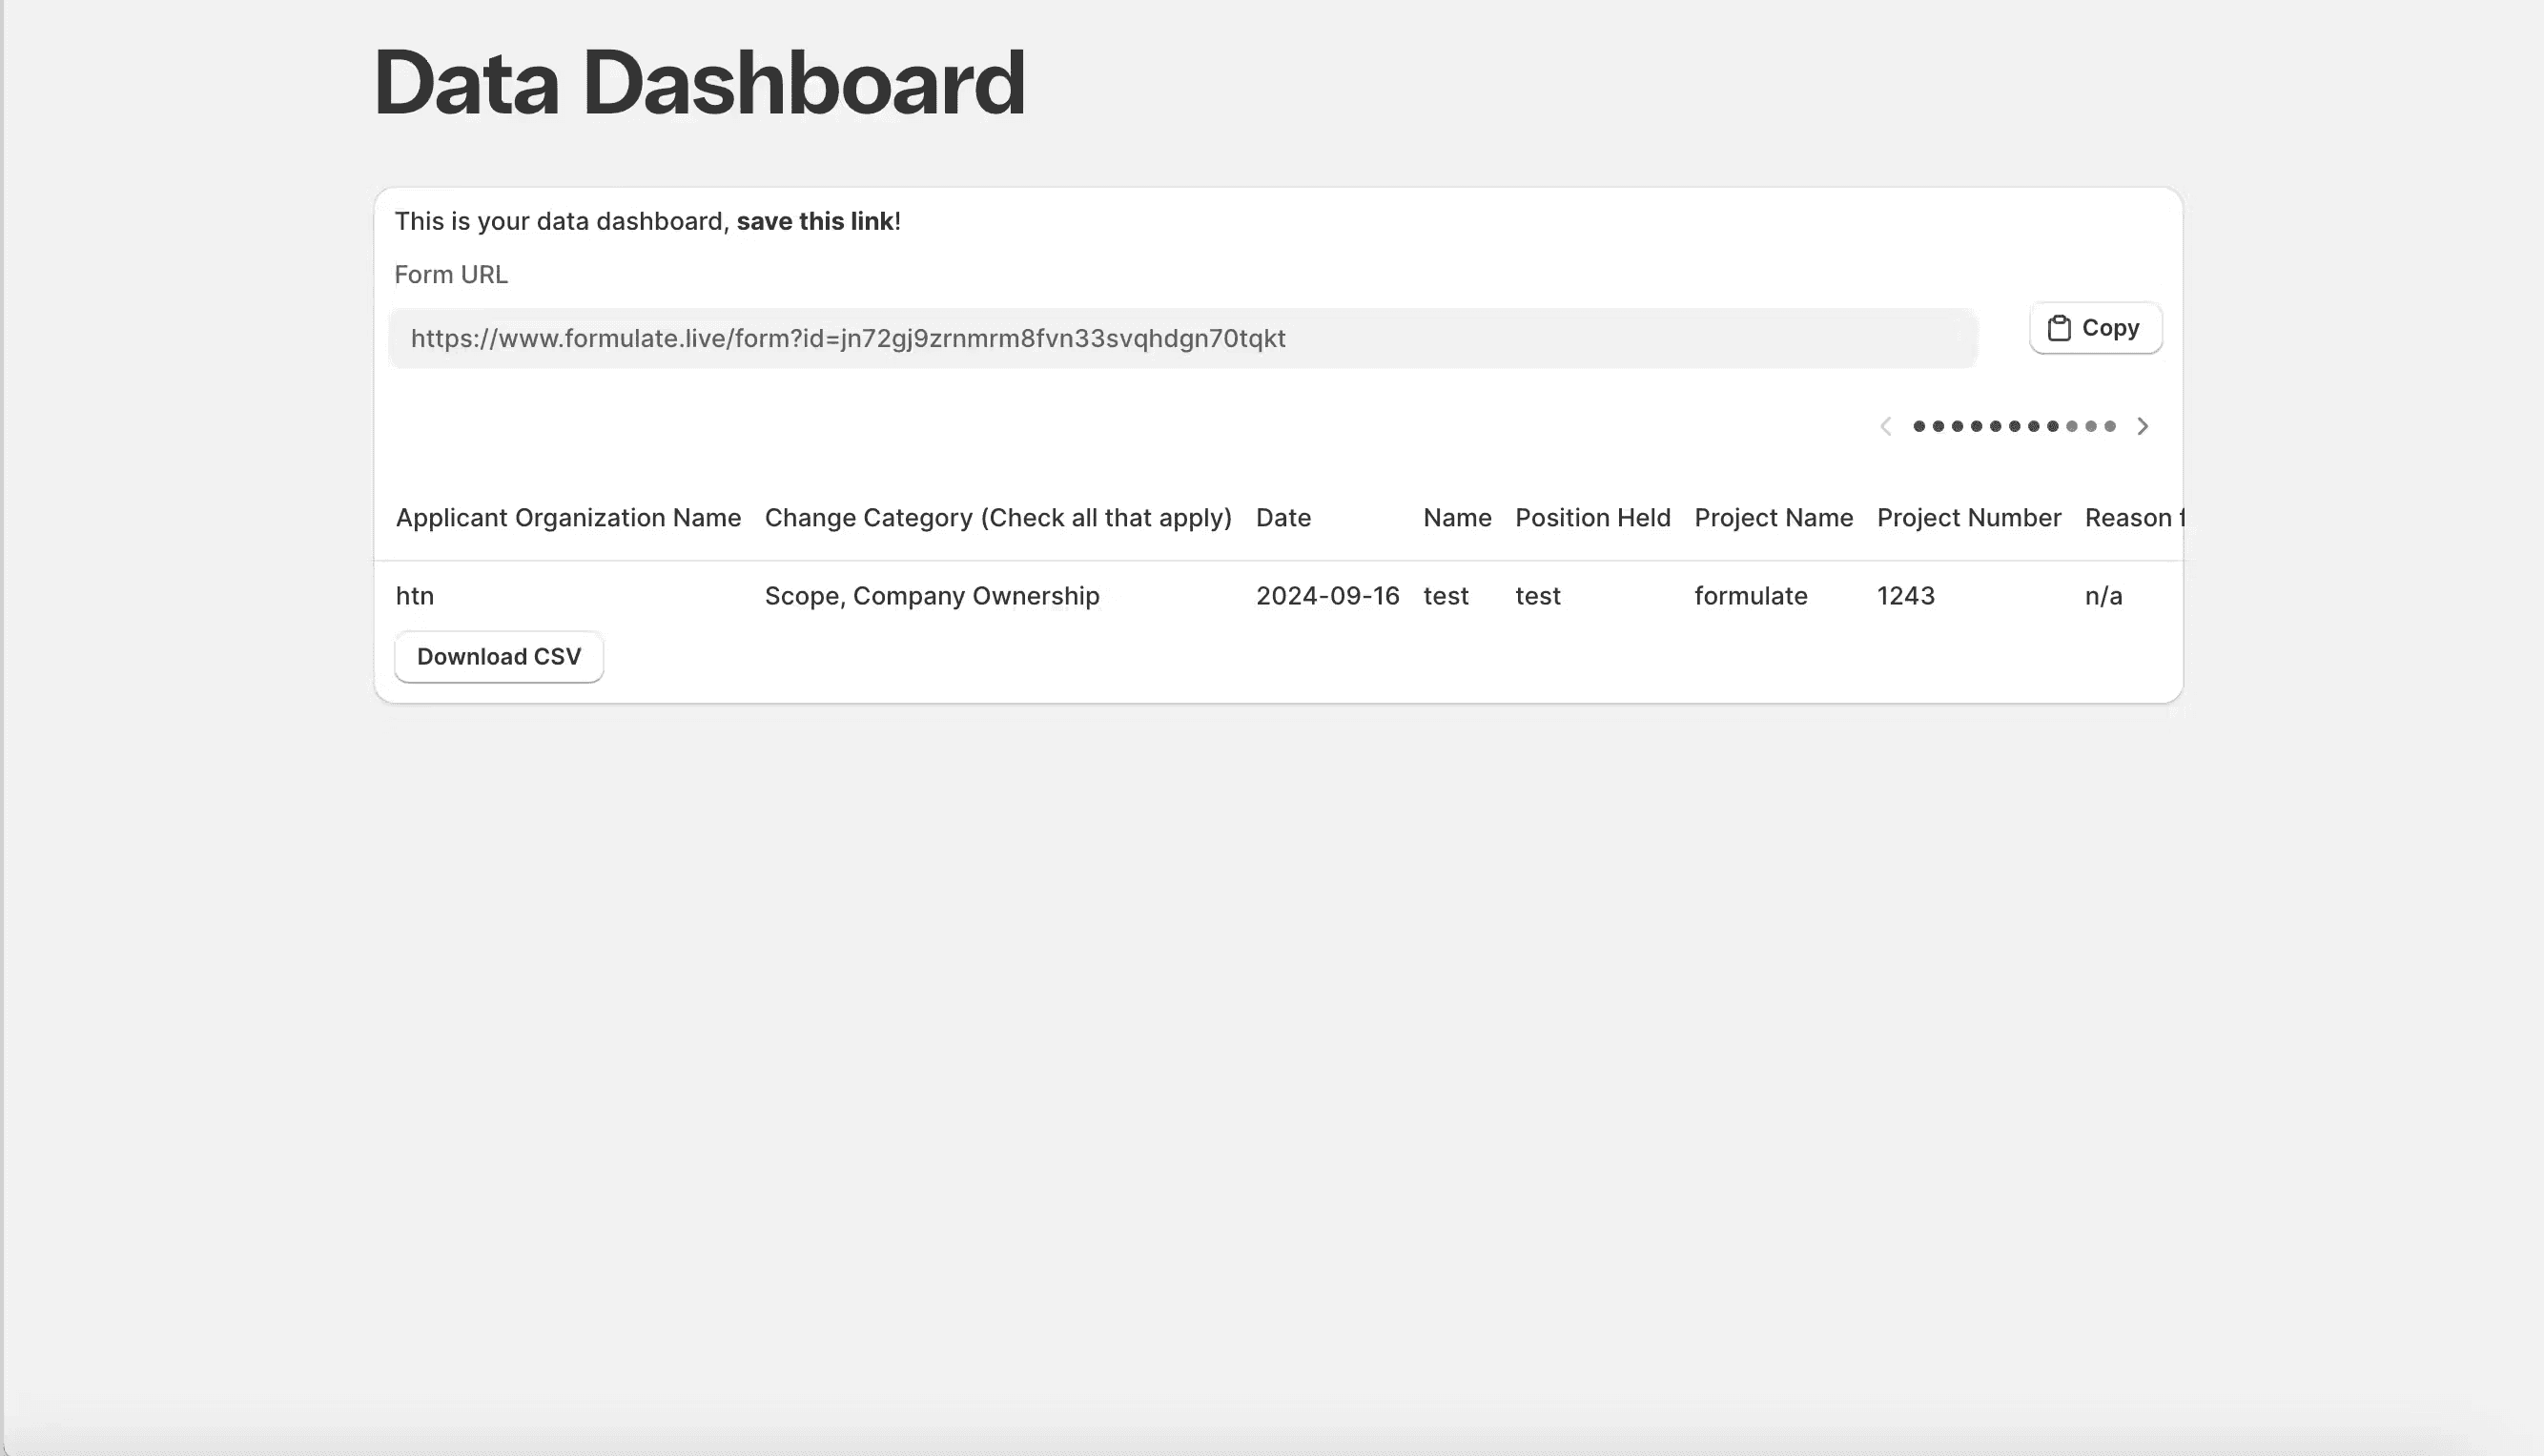Click the Date column header
The height and width of the screenshot is (1456, 2544).
click(x=1283, y=518)
